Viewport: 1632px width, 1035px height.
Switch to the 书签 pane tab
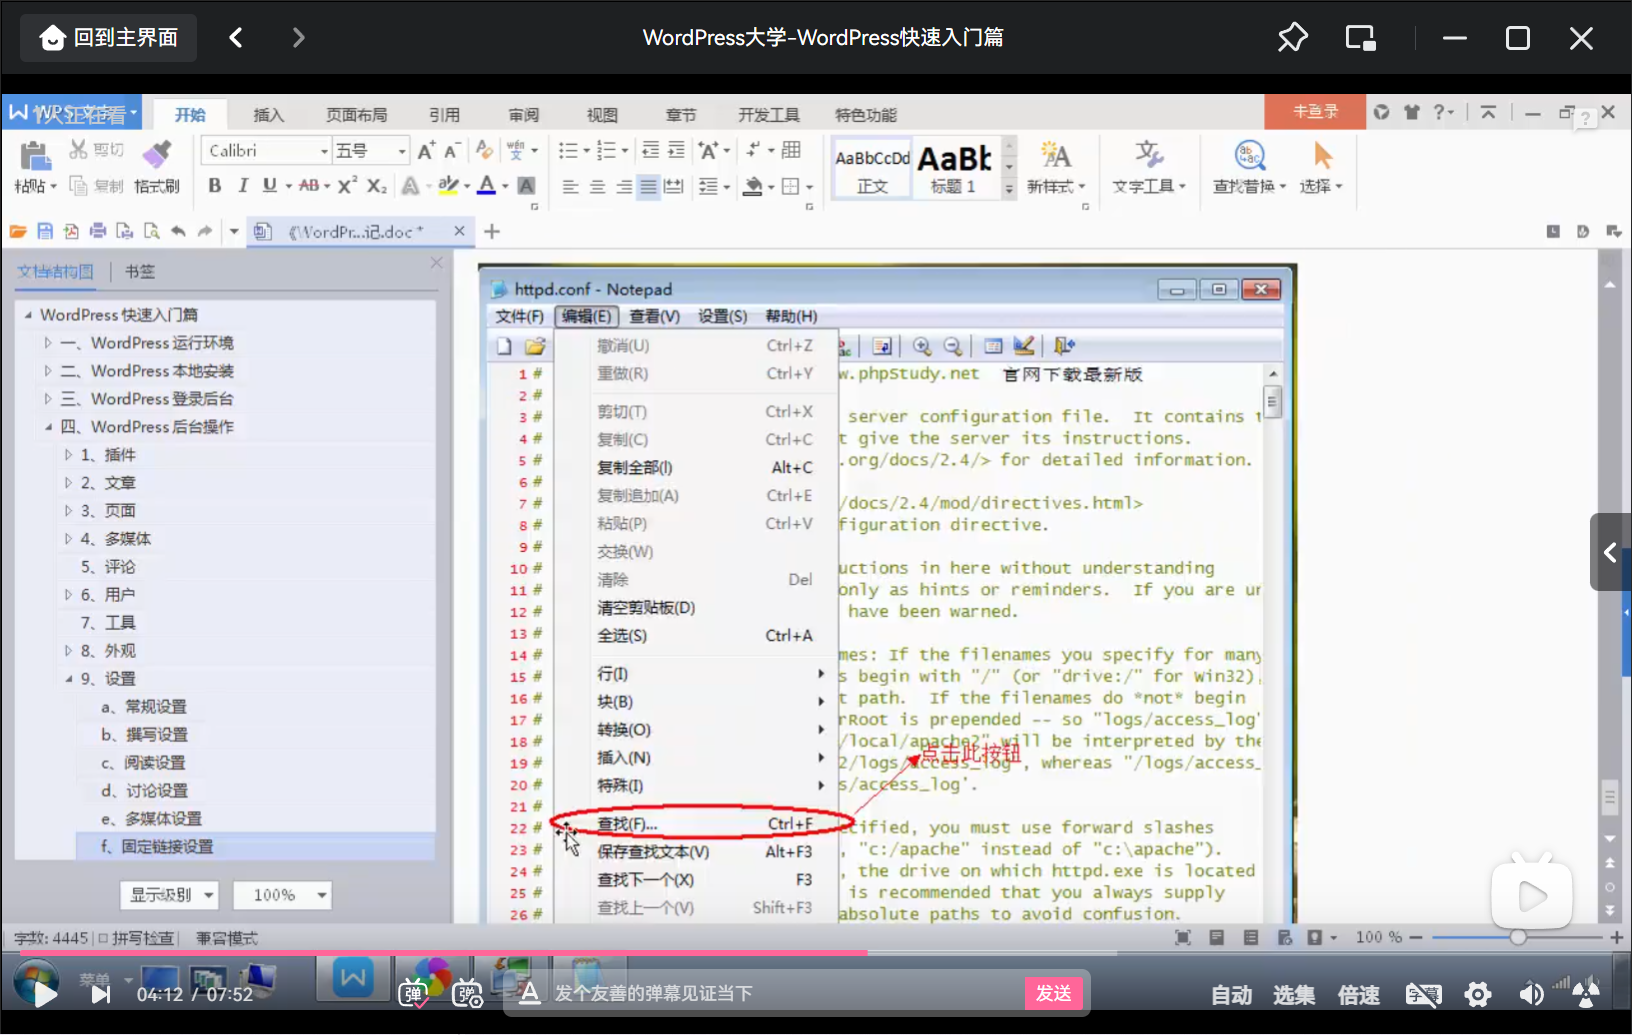click(x=140, y=271)
